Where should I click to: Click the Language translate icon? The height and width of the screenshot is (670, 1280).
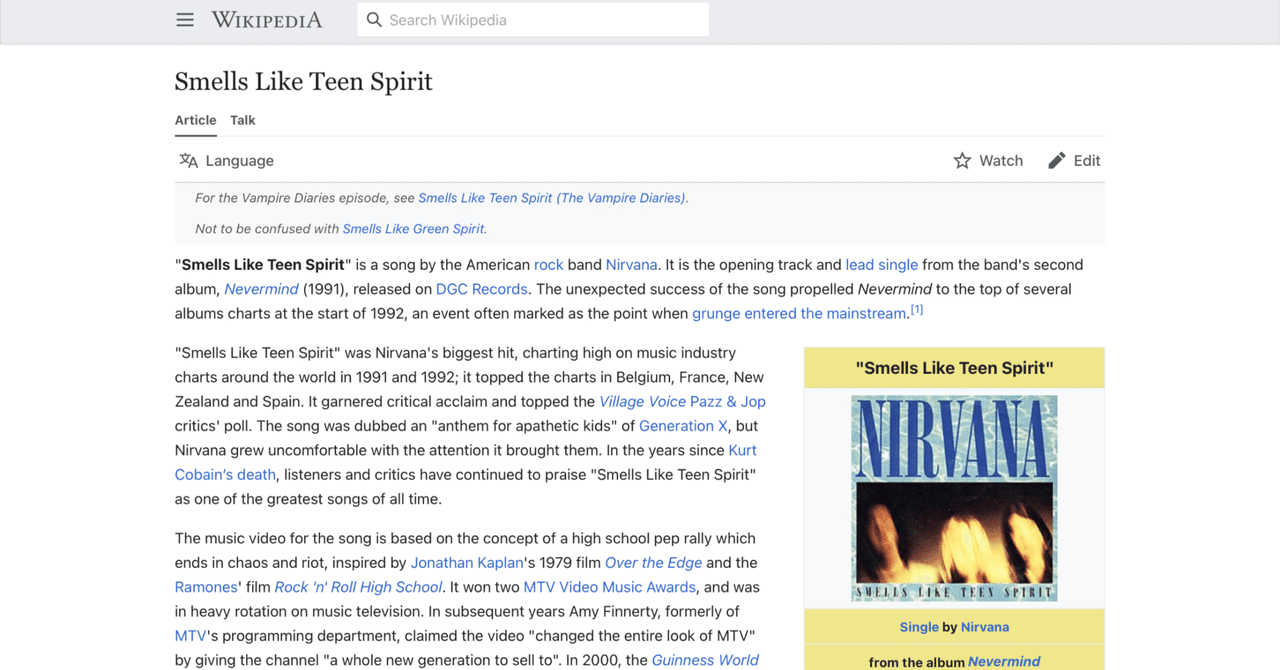[188, 160]
